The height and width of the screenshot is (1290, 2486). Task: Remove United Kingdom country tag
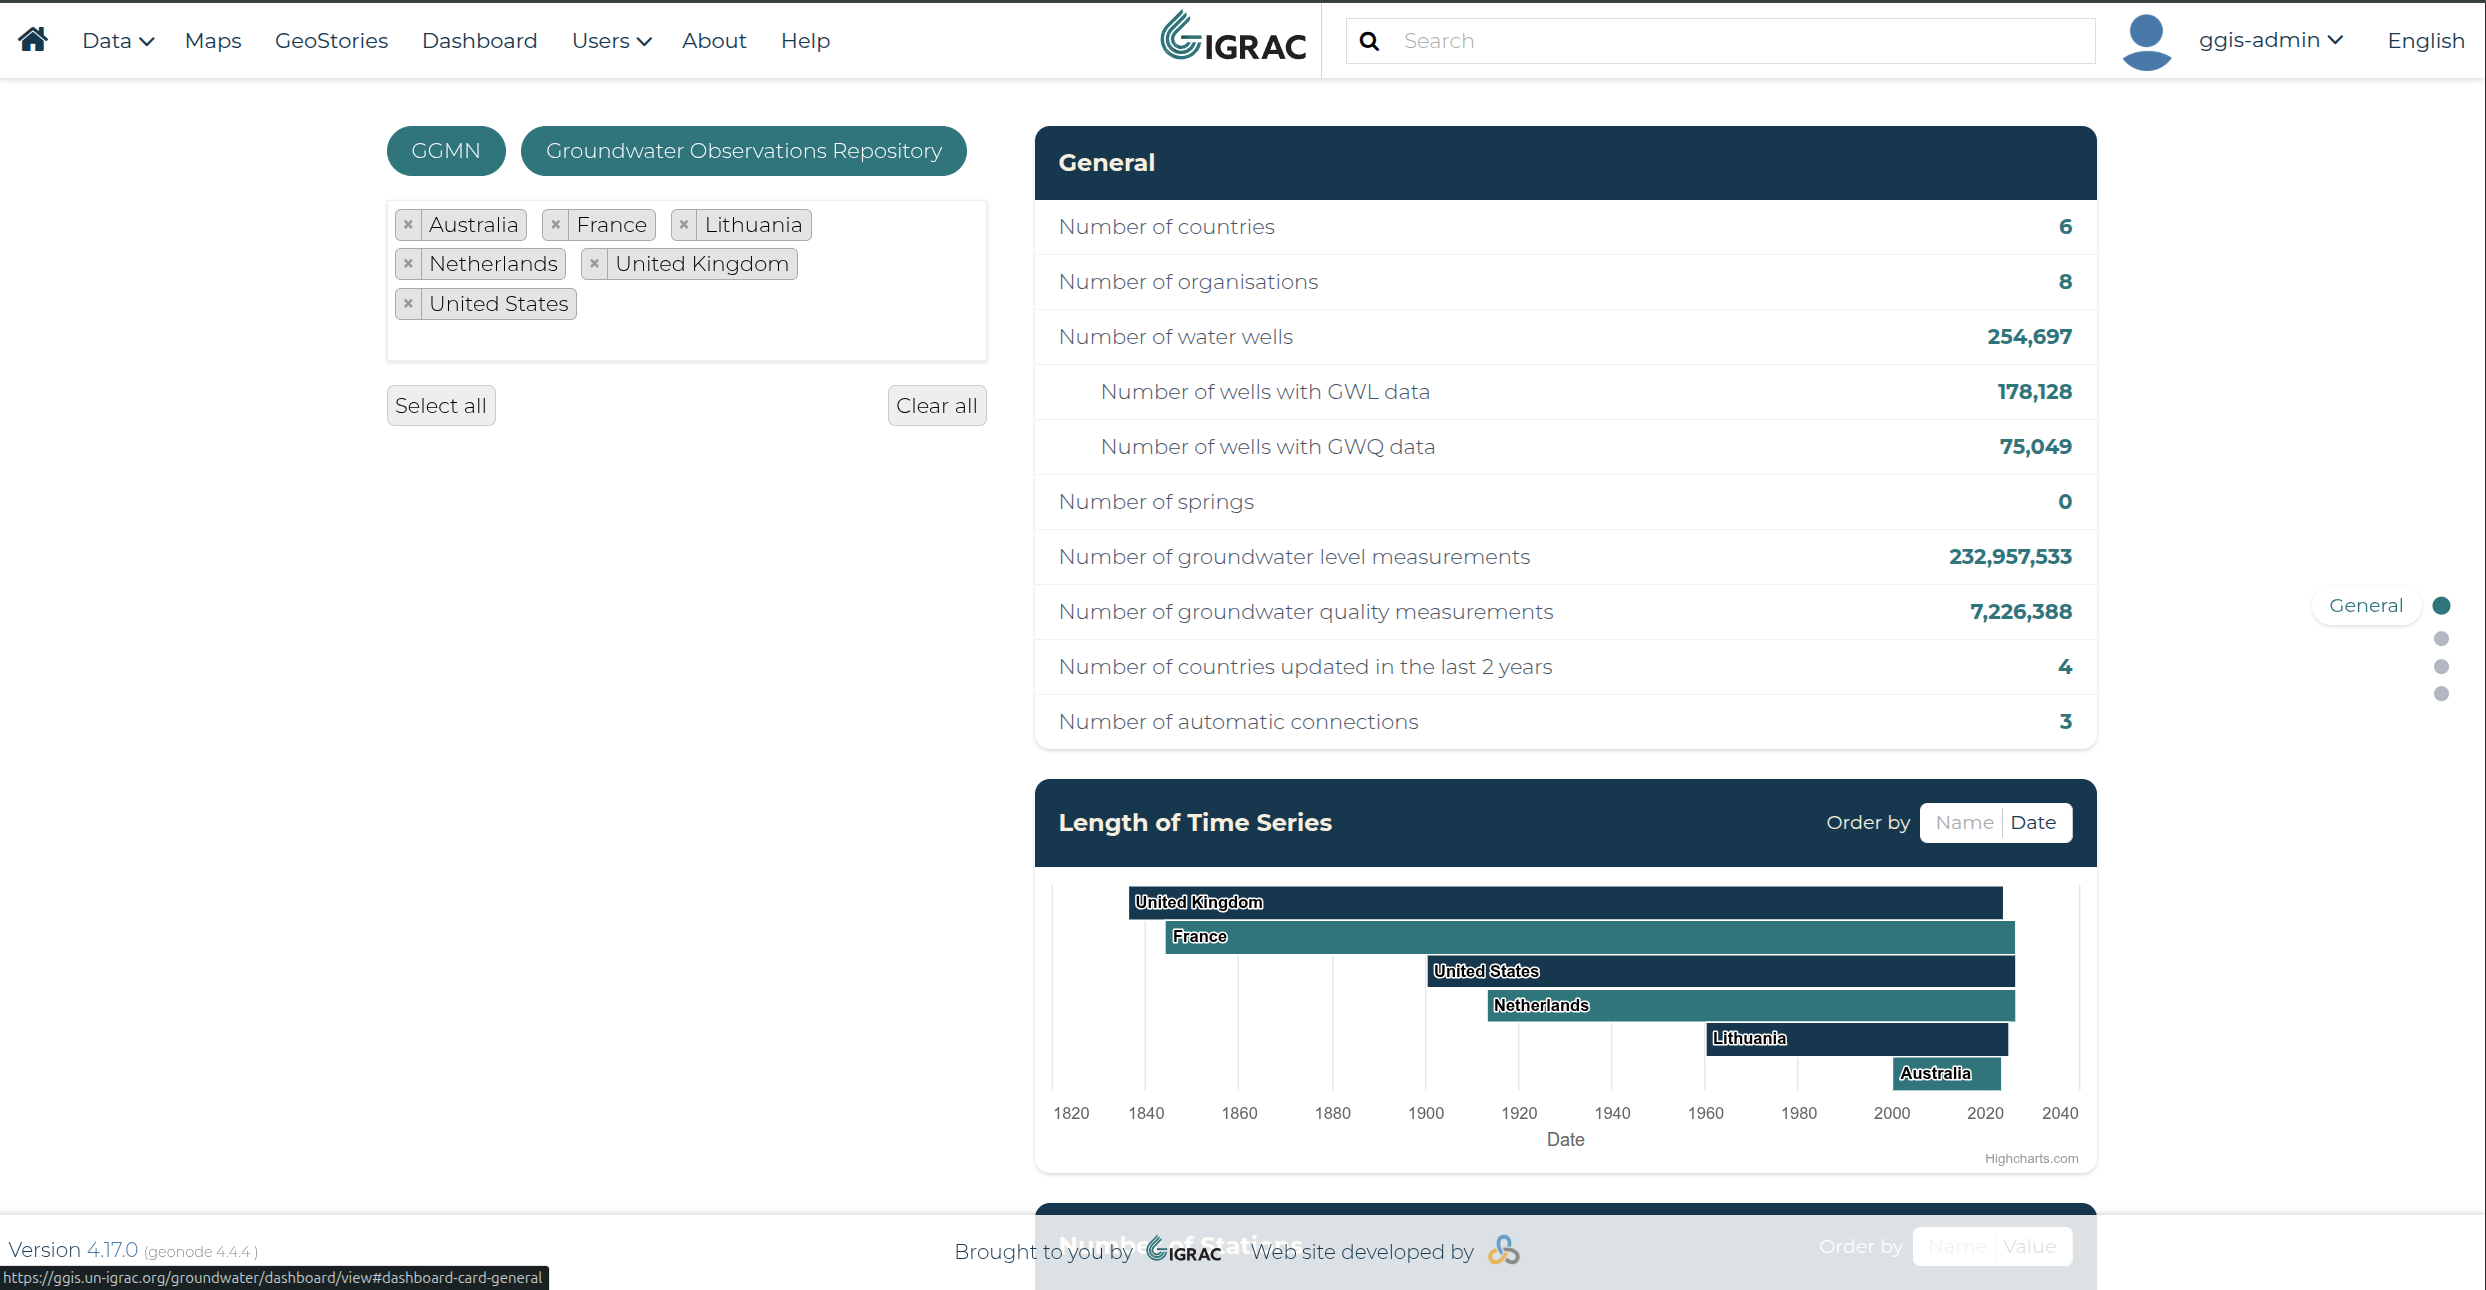tap(594, 264)
